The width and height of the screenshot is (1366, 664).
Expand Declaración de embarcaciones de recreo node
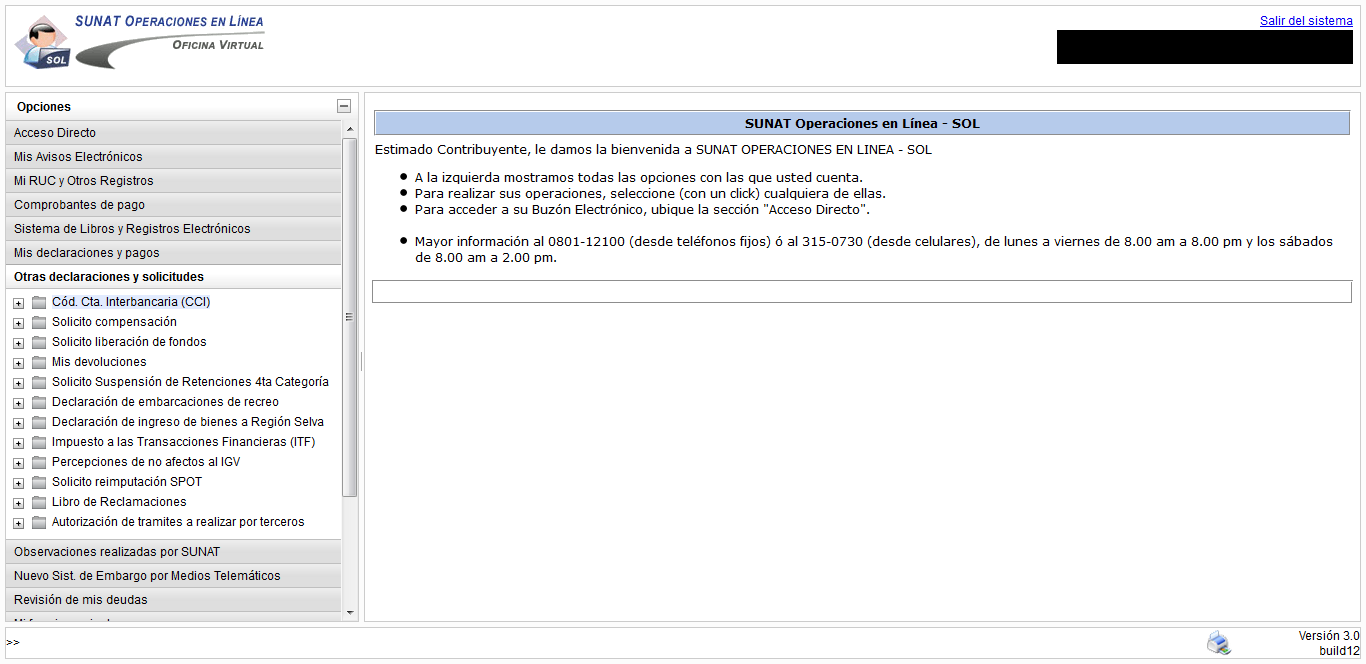click(x=18, y=403)
